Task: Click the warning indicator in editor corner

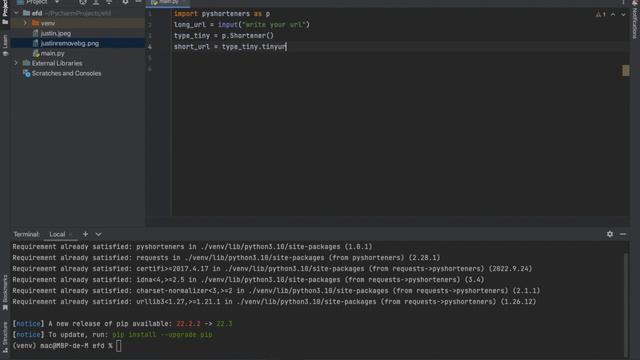Action: click(600, 14)
